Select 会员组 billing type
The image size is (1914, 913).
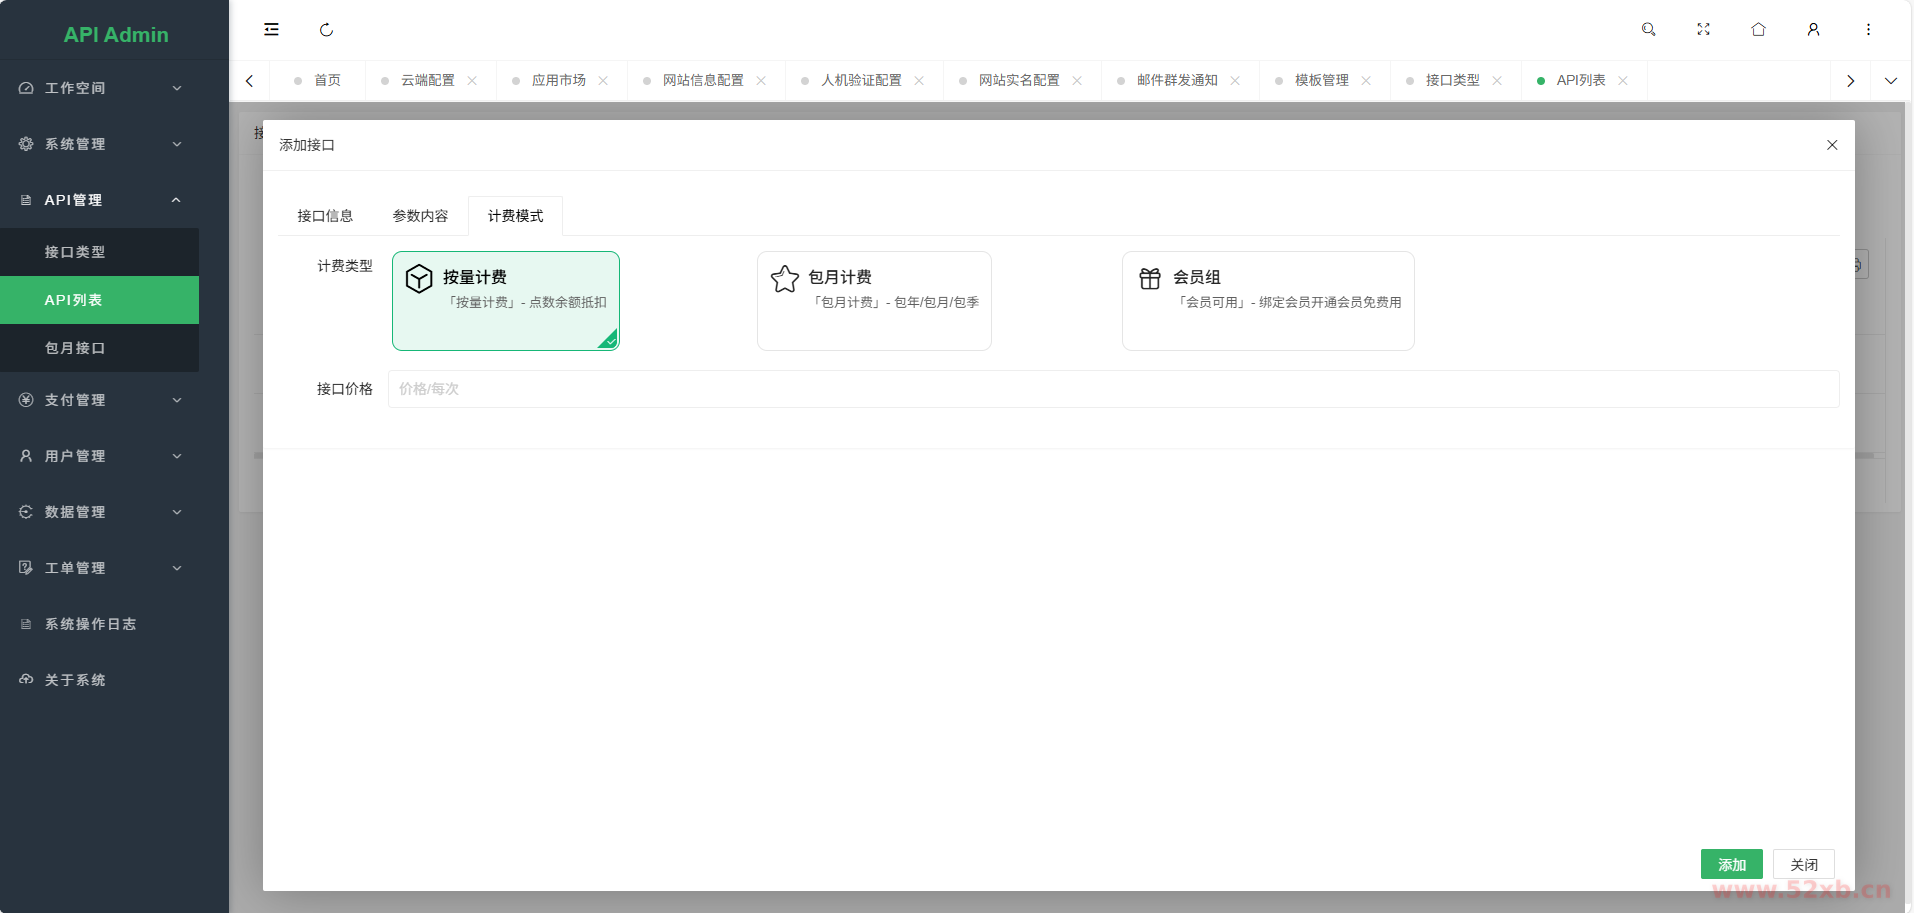pos(1267,300)
